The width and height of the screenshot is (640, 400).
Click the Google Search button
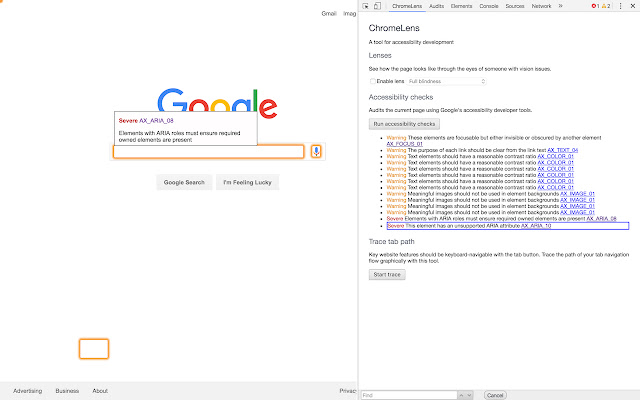184,182
